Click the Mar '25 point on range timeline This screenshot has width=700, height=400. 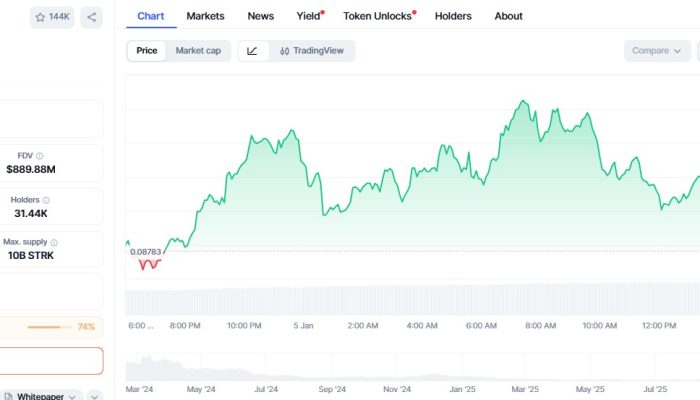[525, 388]
